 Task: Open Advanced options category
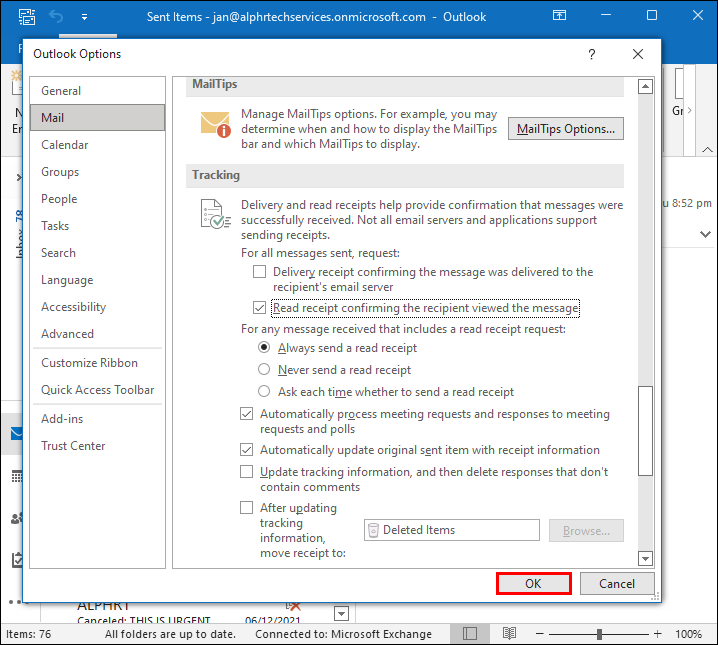click(98, 334)
